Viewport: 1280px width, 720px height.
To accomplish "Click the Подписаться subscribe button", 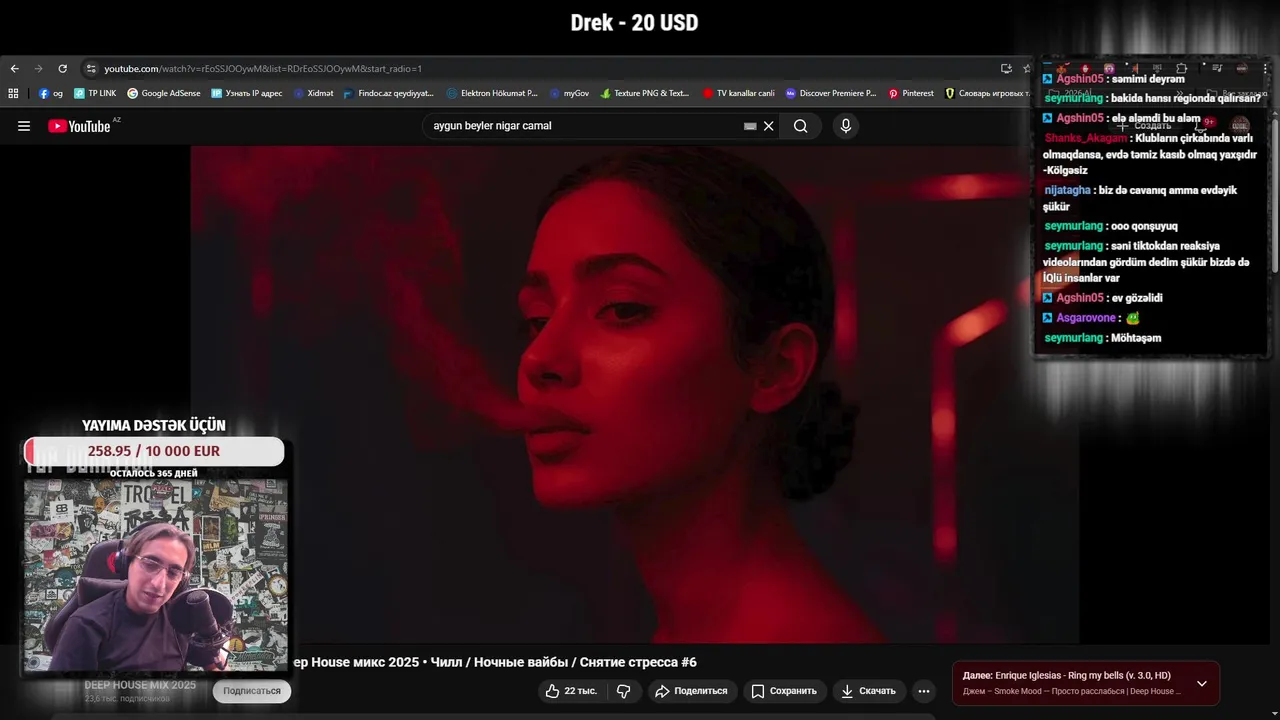I will pos(252,691).
